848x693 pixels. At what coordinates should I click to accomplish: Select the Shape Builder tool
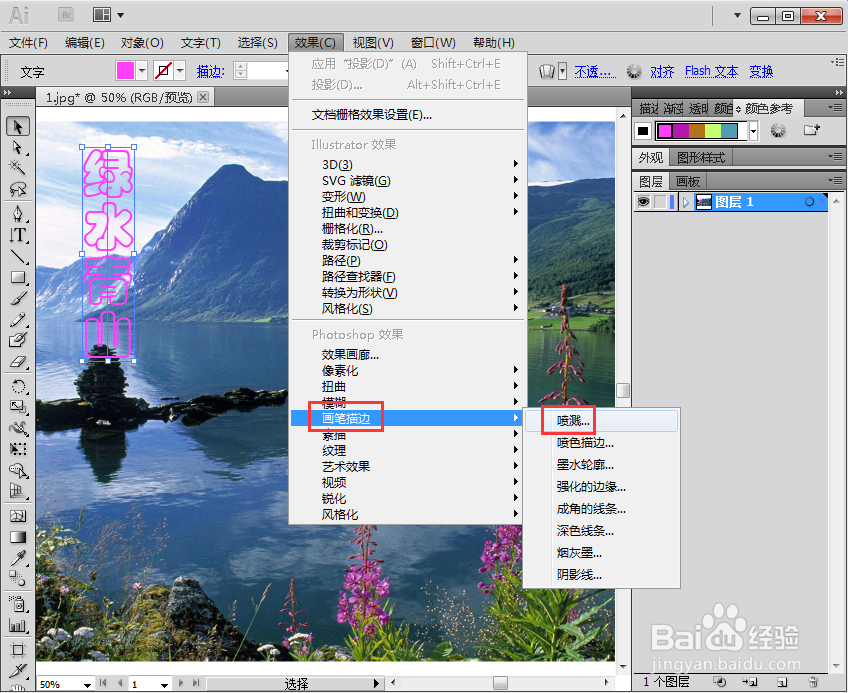pos(18,471)
